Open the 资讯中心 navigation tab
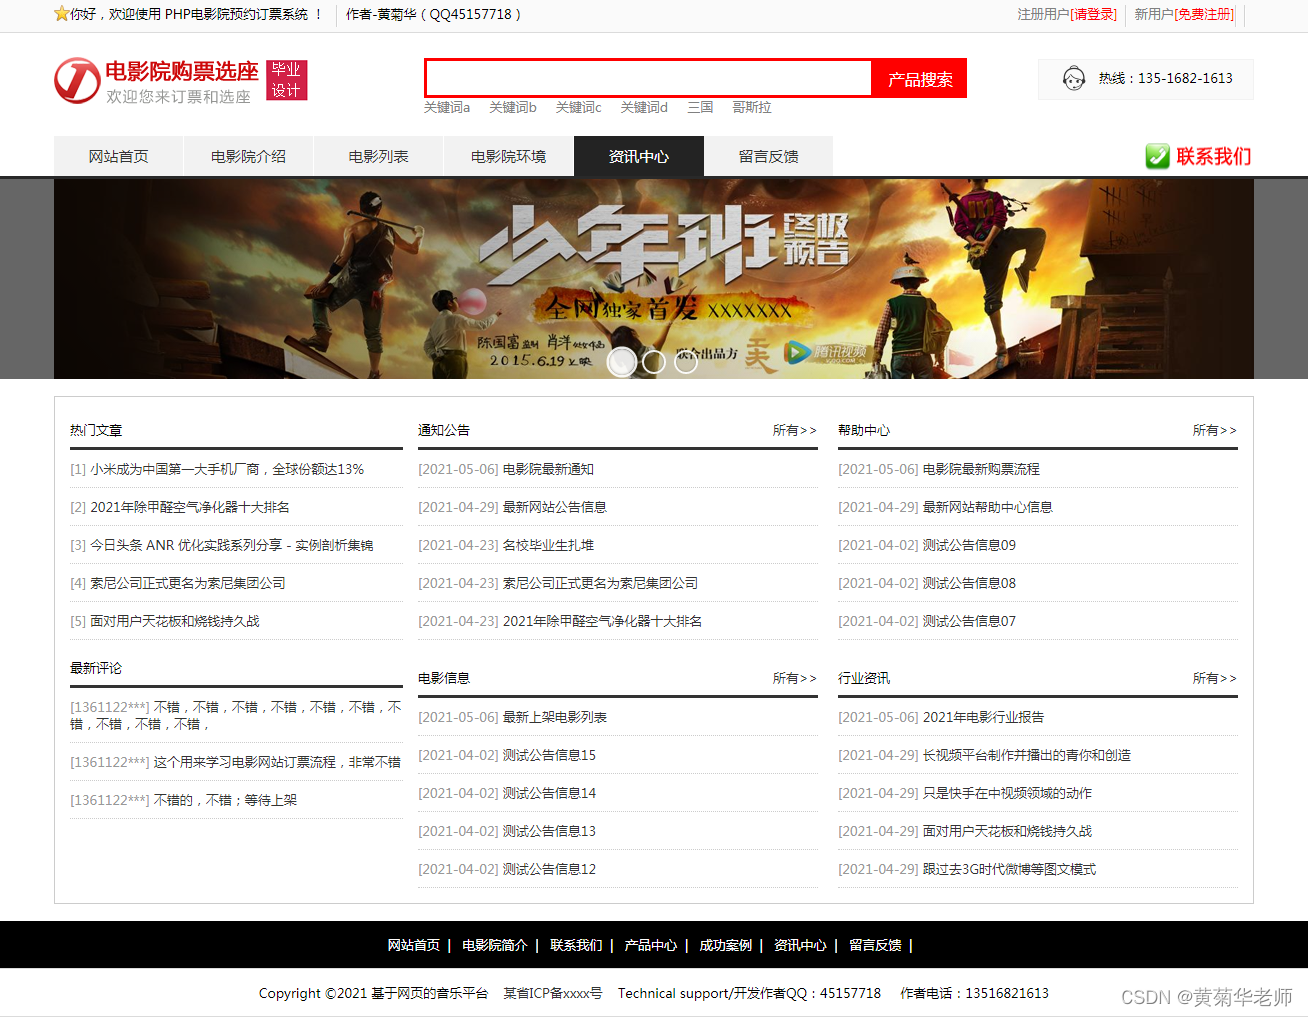 click(639, 156)
